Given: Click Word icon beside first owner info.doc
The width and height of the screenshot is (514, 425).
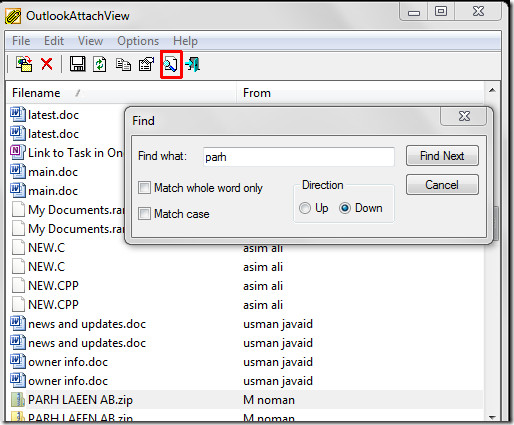Looking at the screenshot, I should pos(17,362).
